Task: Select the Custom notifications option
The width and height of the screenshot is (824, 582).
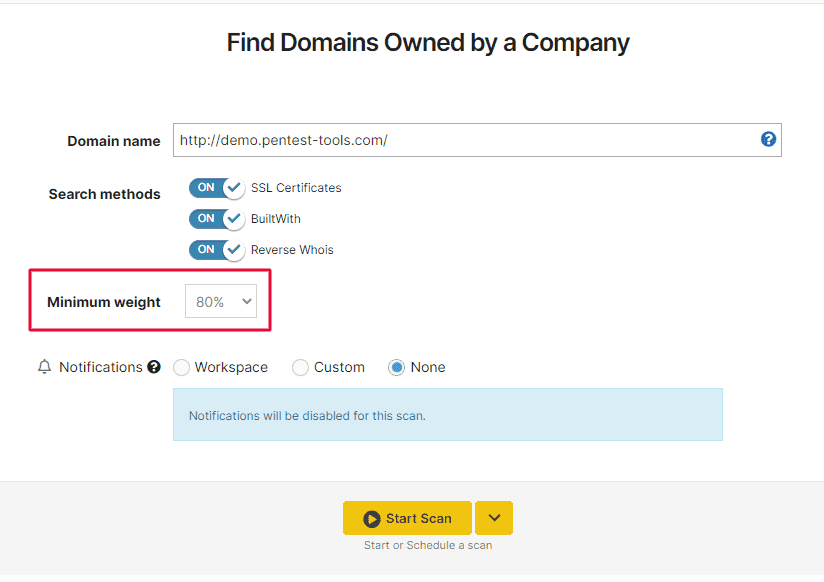Action: (300, 367)
